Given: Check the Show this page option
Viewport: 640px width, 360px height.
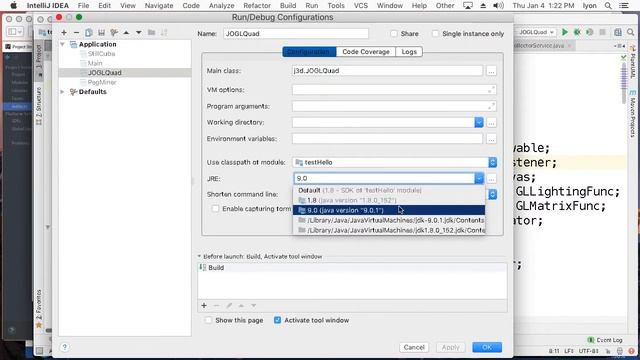Looking at the screenshot, I should [209, 320].
